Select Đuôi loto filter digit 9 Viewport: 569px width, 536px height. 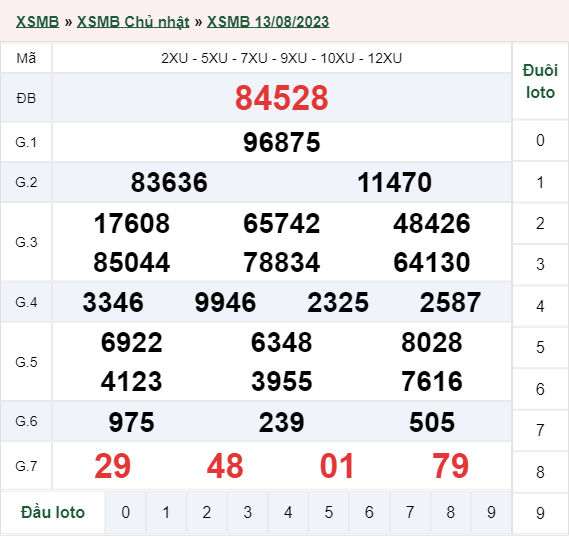(x=540, y=513)
